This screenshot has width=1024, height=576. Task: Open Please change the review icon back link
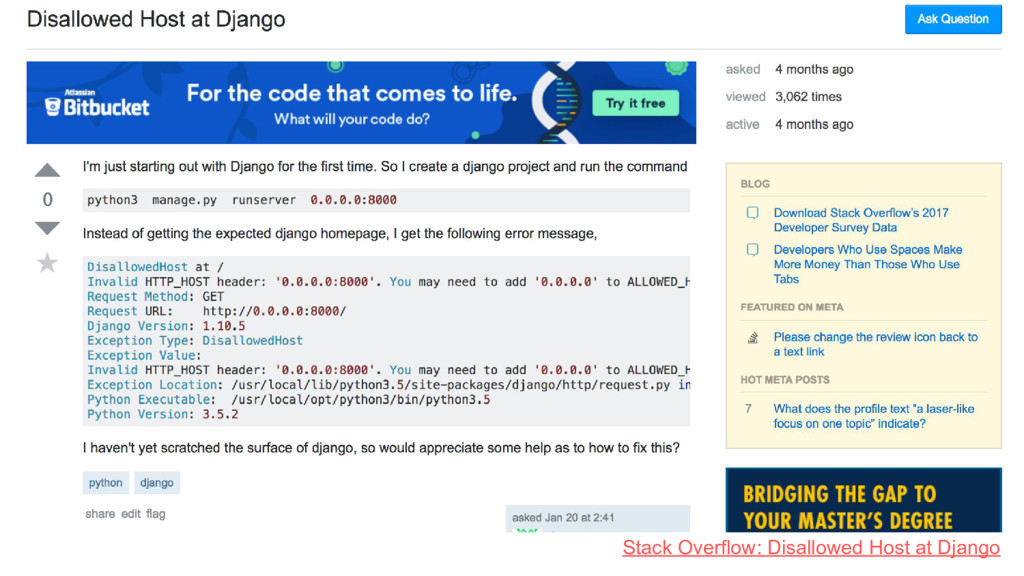pyautogui.click(x=875, y=344)
